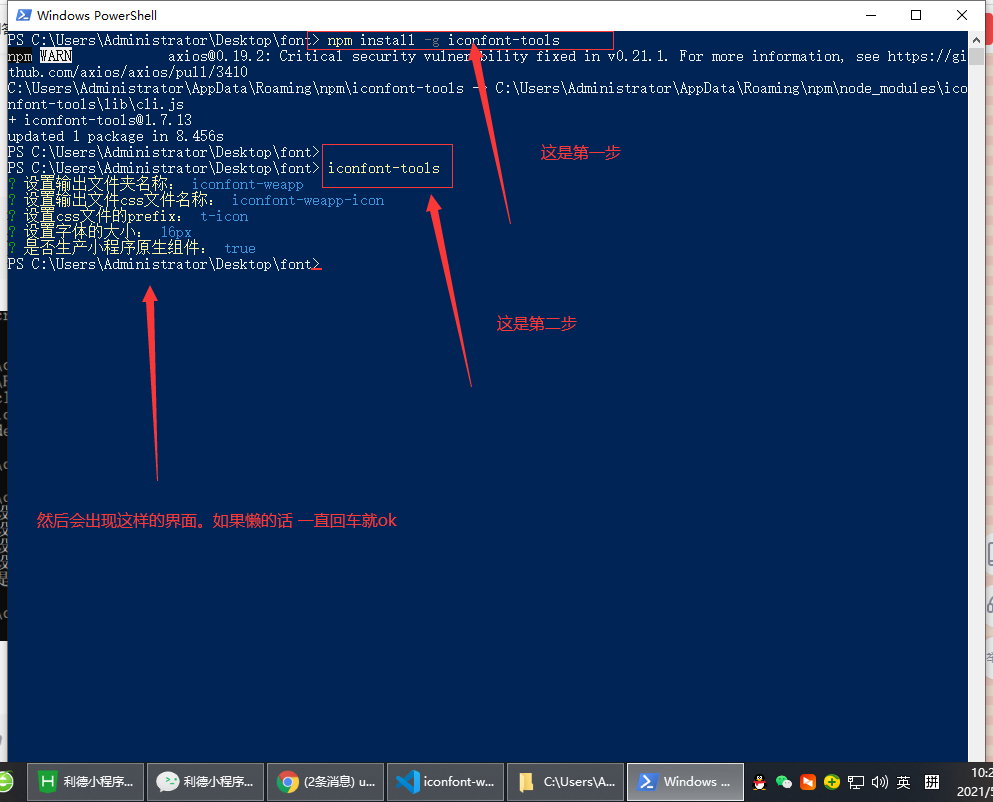Image resolution: width=993 pixels, height=802 pixels.
Task: Click the iconfont-weapp folder name value
Action: pos(248,184)
